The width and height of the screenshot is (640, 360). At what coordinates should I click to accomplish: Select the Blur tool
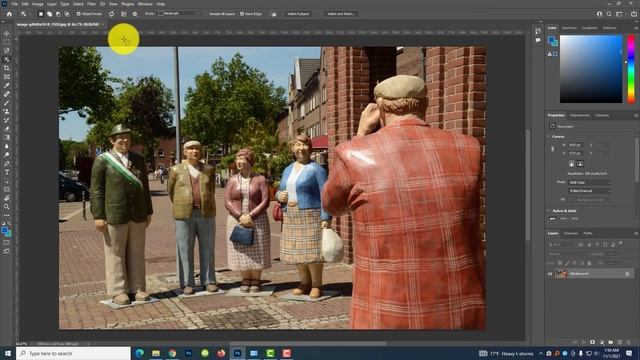tap(7, 146)
